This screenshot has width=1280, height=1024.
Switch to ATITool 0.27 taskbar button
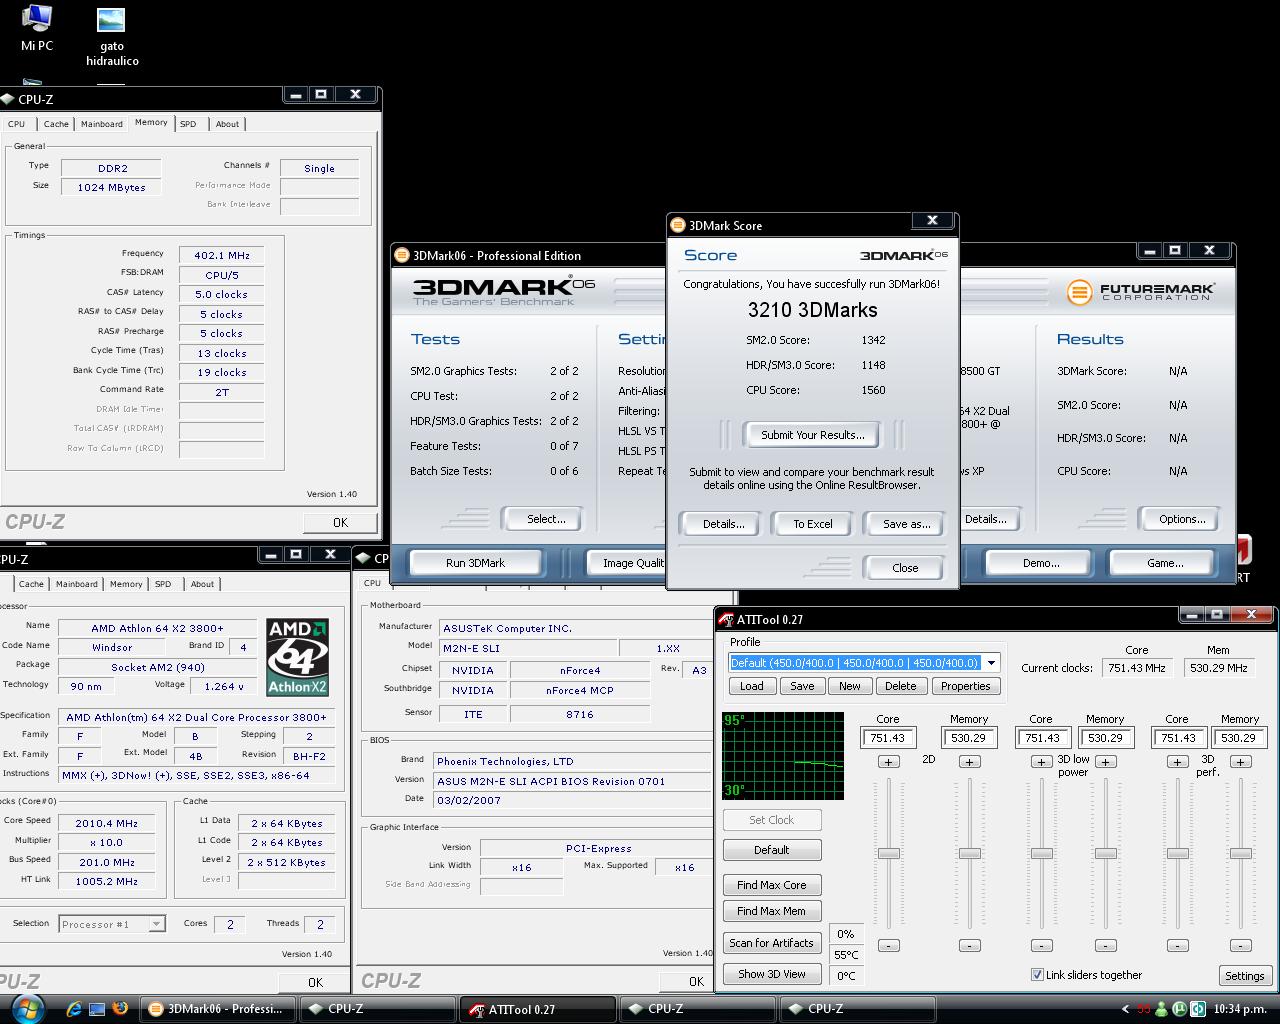point(537,1009)
